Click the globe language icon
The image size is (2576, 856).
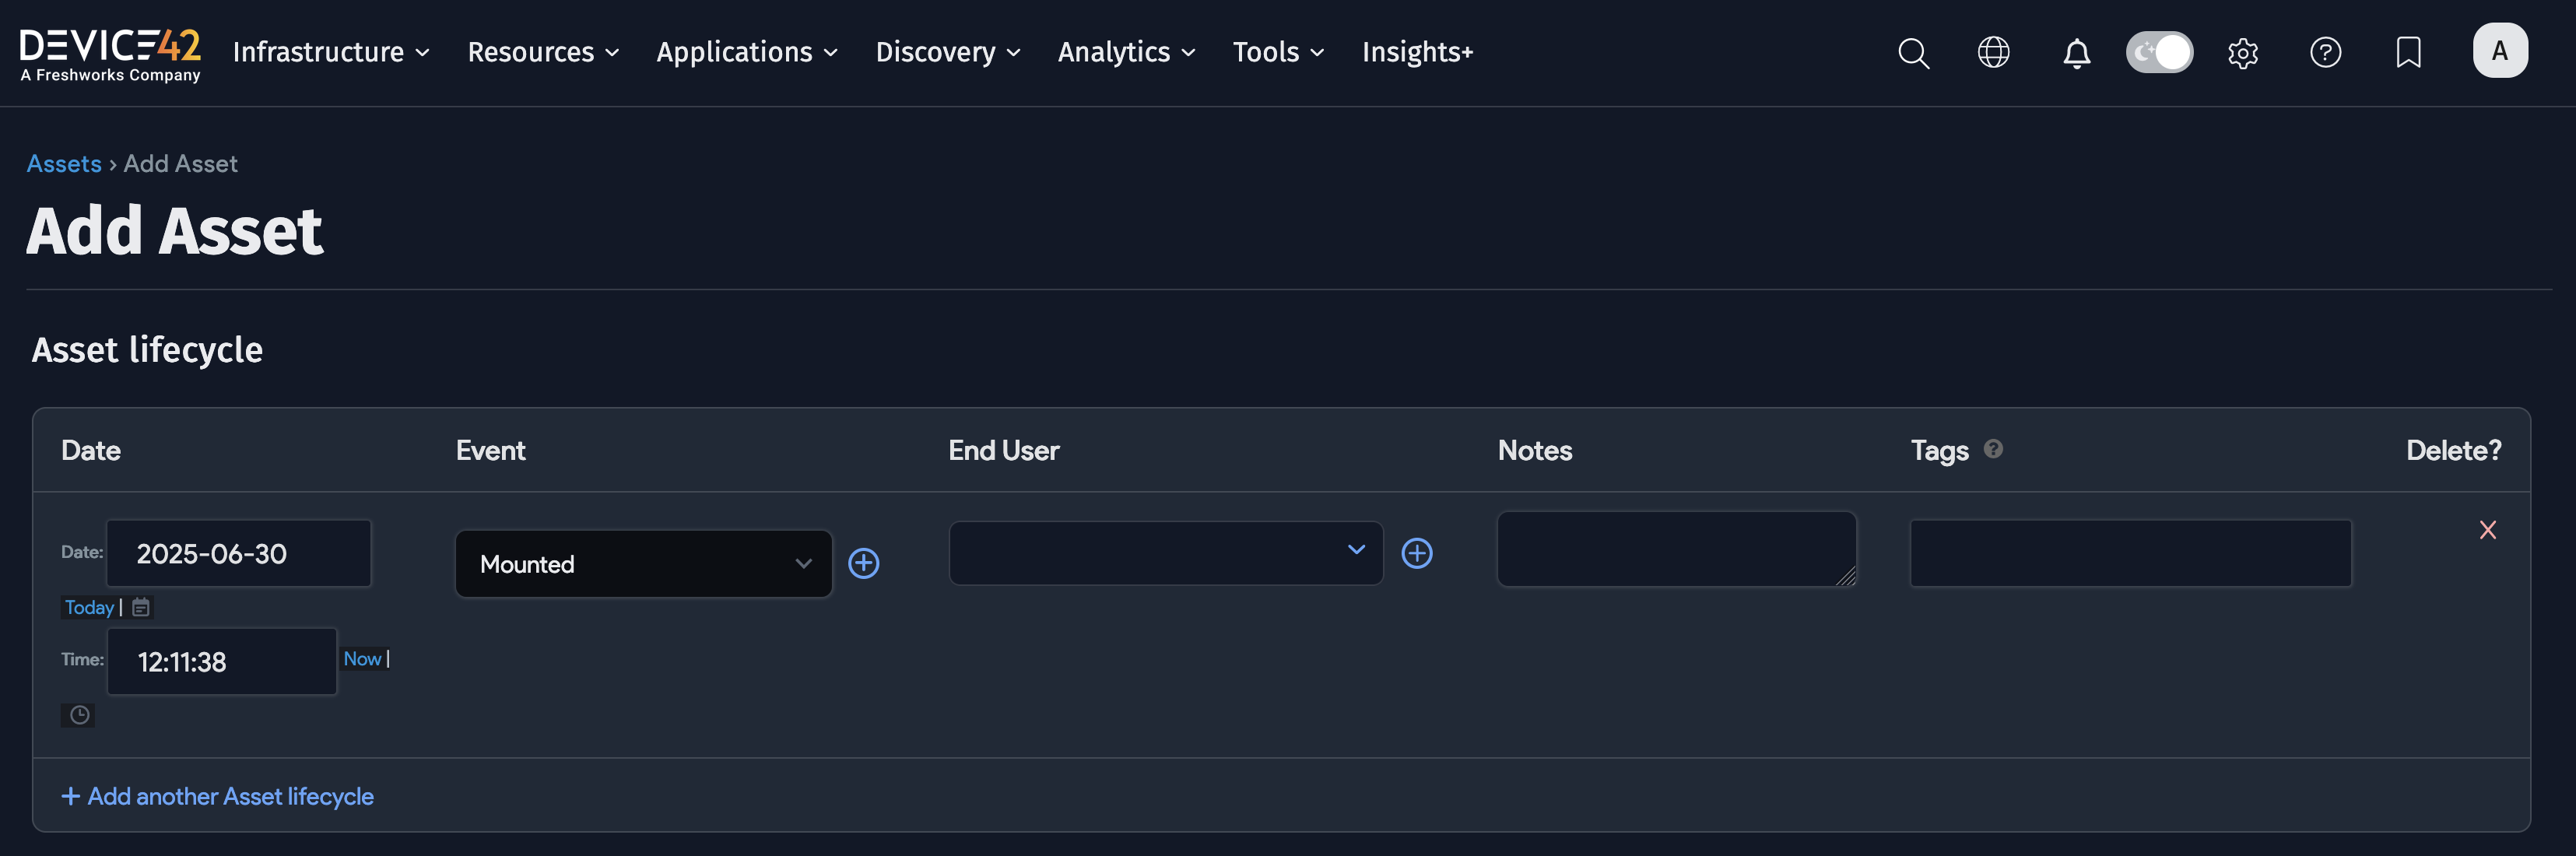tap(1994, 53)
